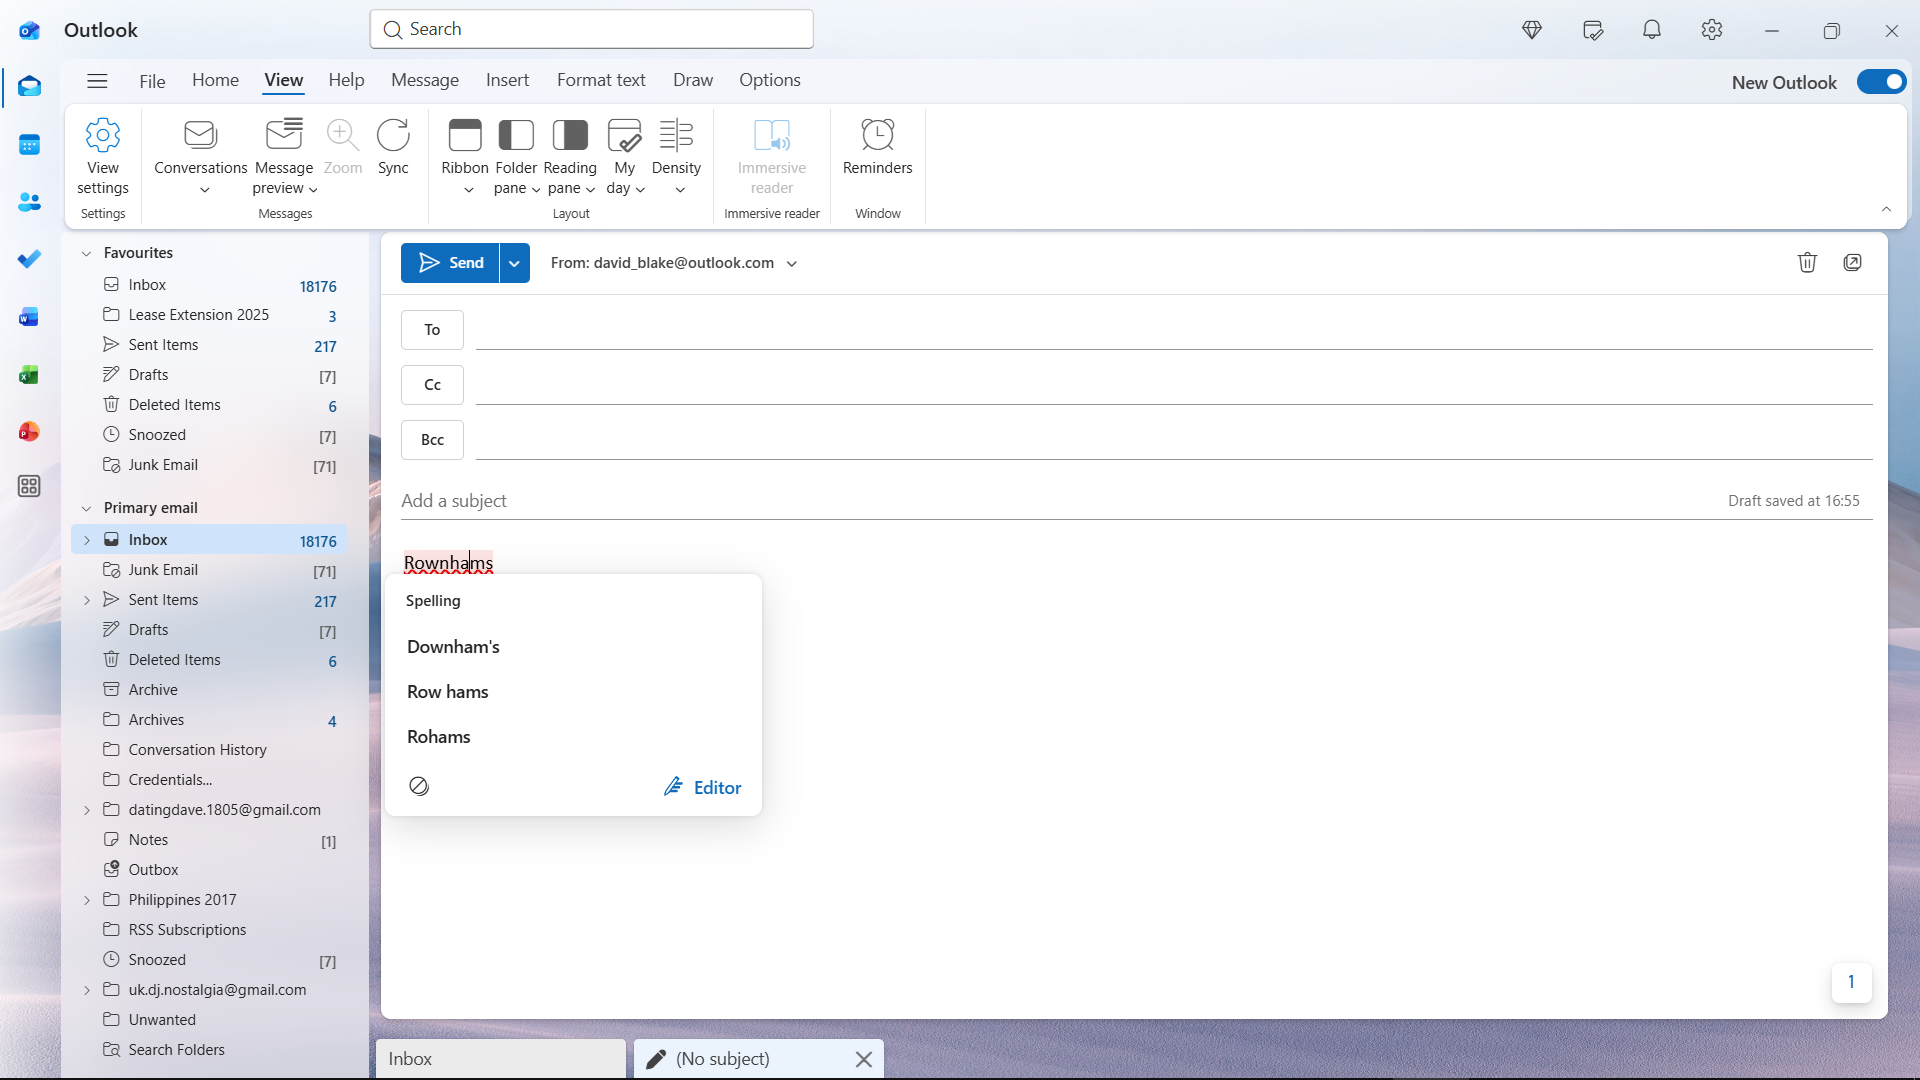Viewport: 1920px width, 1080px height.
Task: Expand datingdave.1805@gmail.com folder
Action: (x=87, y=810)
